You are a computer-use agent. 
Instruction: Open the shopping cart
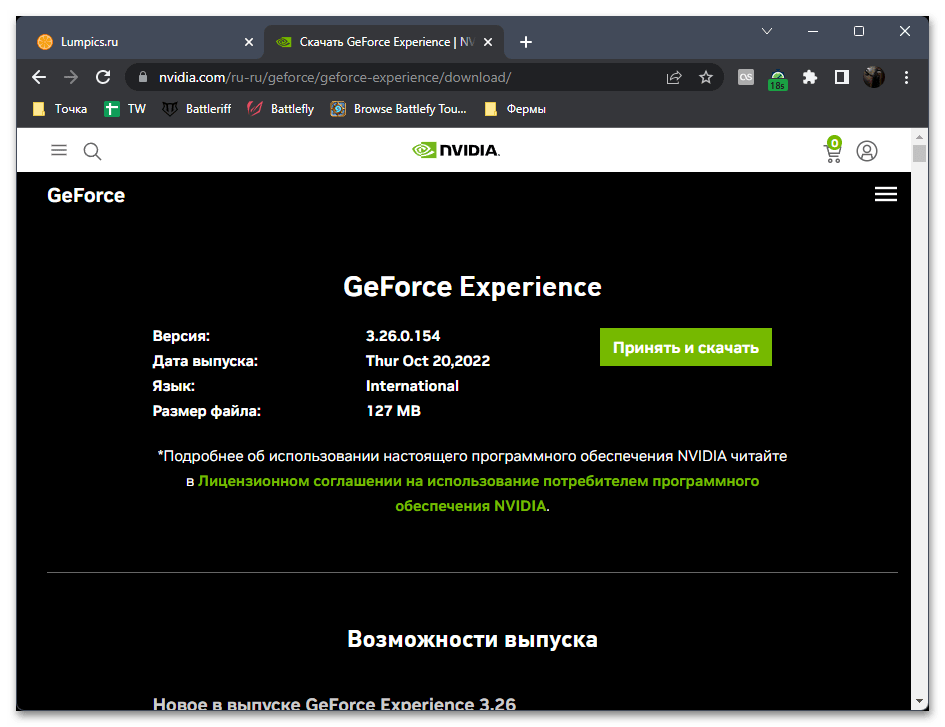[x=833, y=150]
